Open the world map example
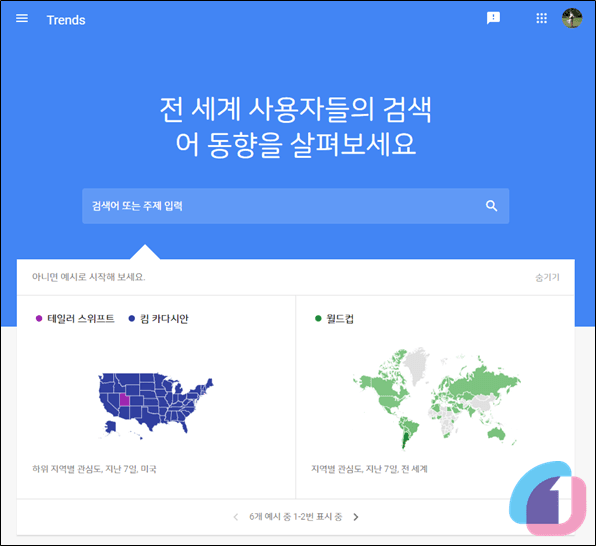The width and height of the screenshot is (596, 546). click(436, 398)
